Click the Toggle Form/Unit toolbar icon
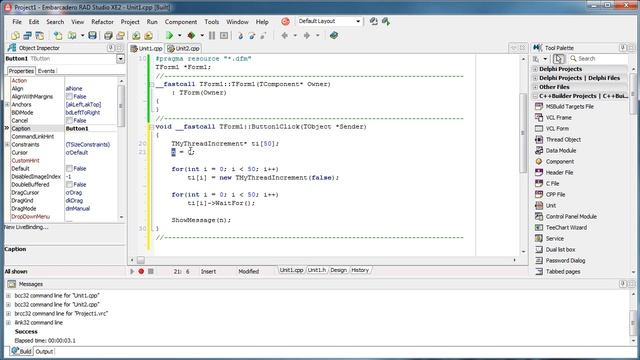The image size is (640, 360). [40, 36]
